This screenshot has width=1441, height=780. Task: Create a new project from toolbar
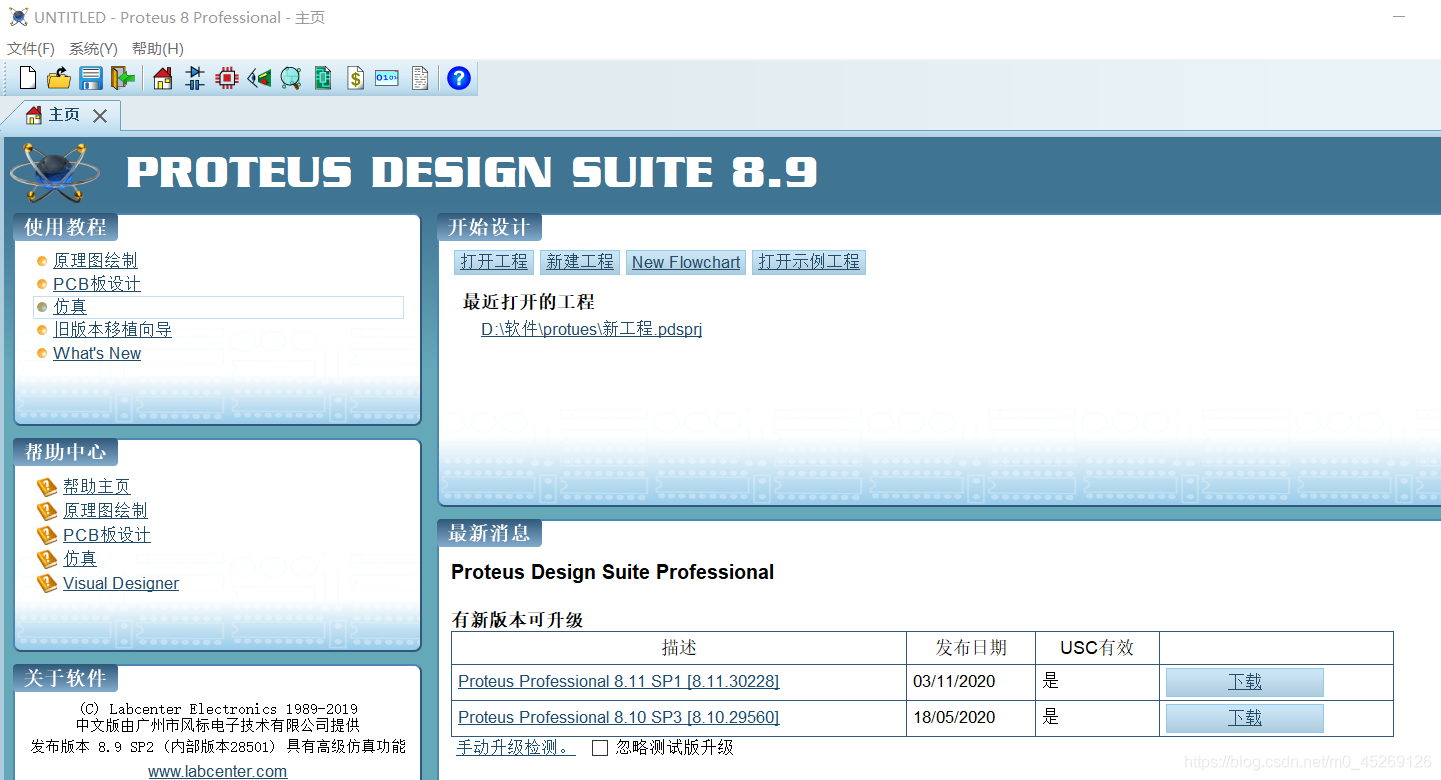[x=28, y=77]
